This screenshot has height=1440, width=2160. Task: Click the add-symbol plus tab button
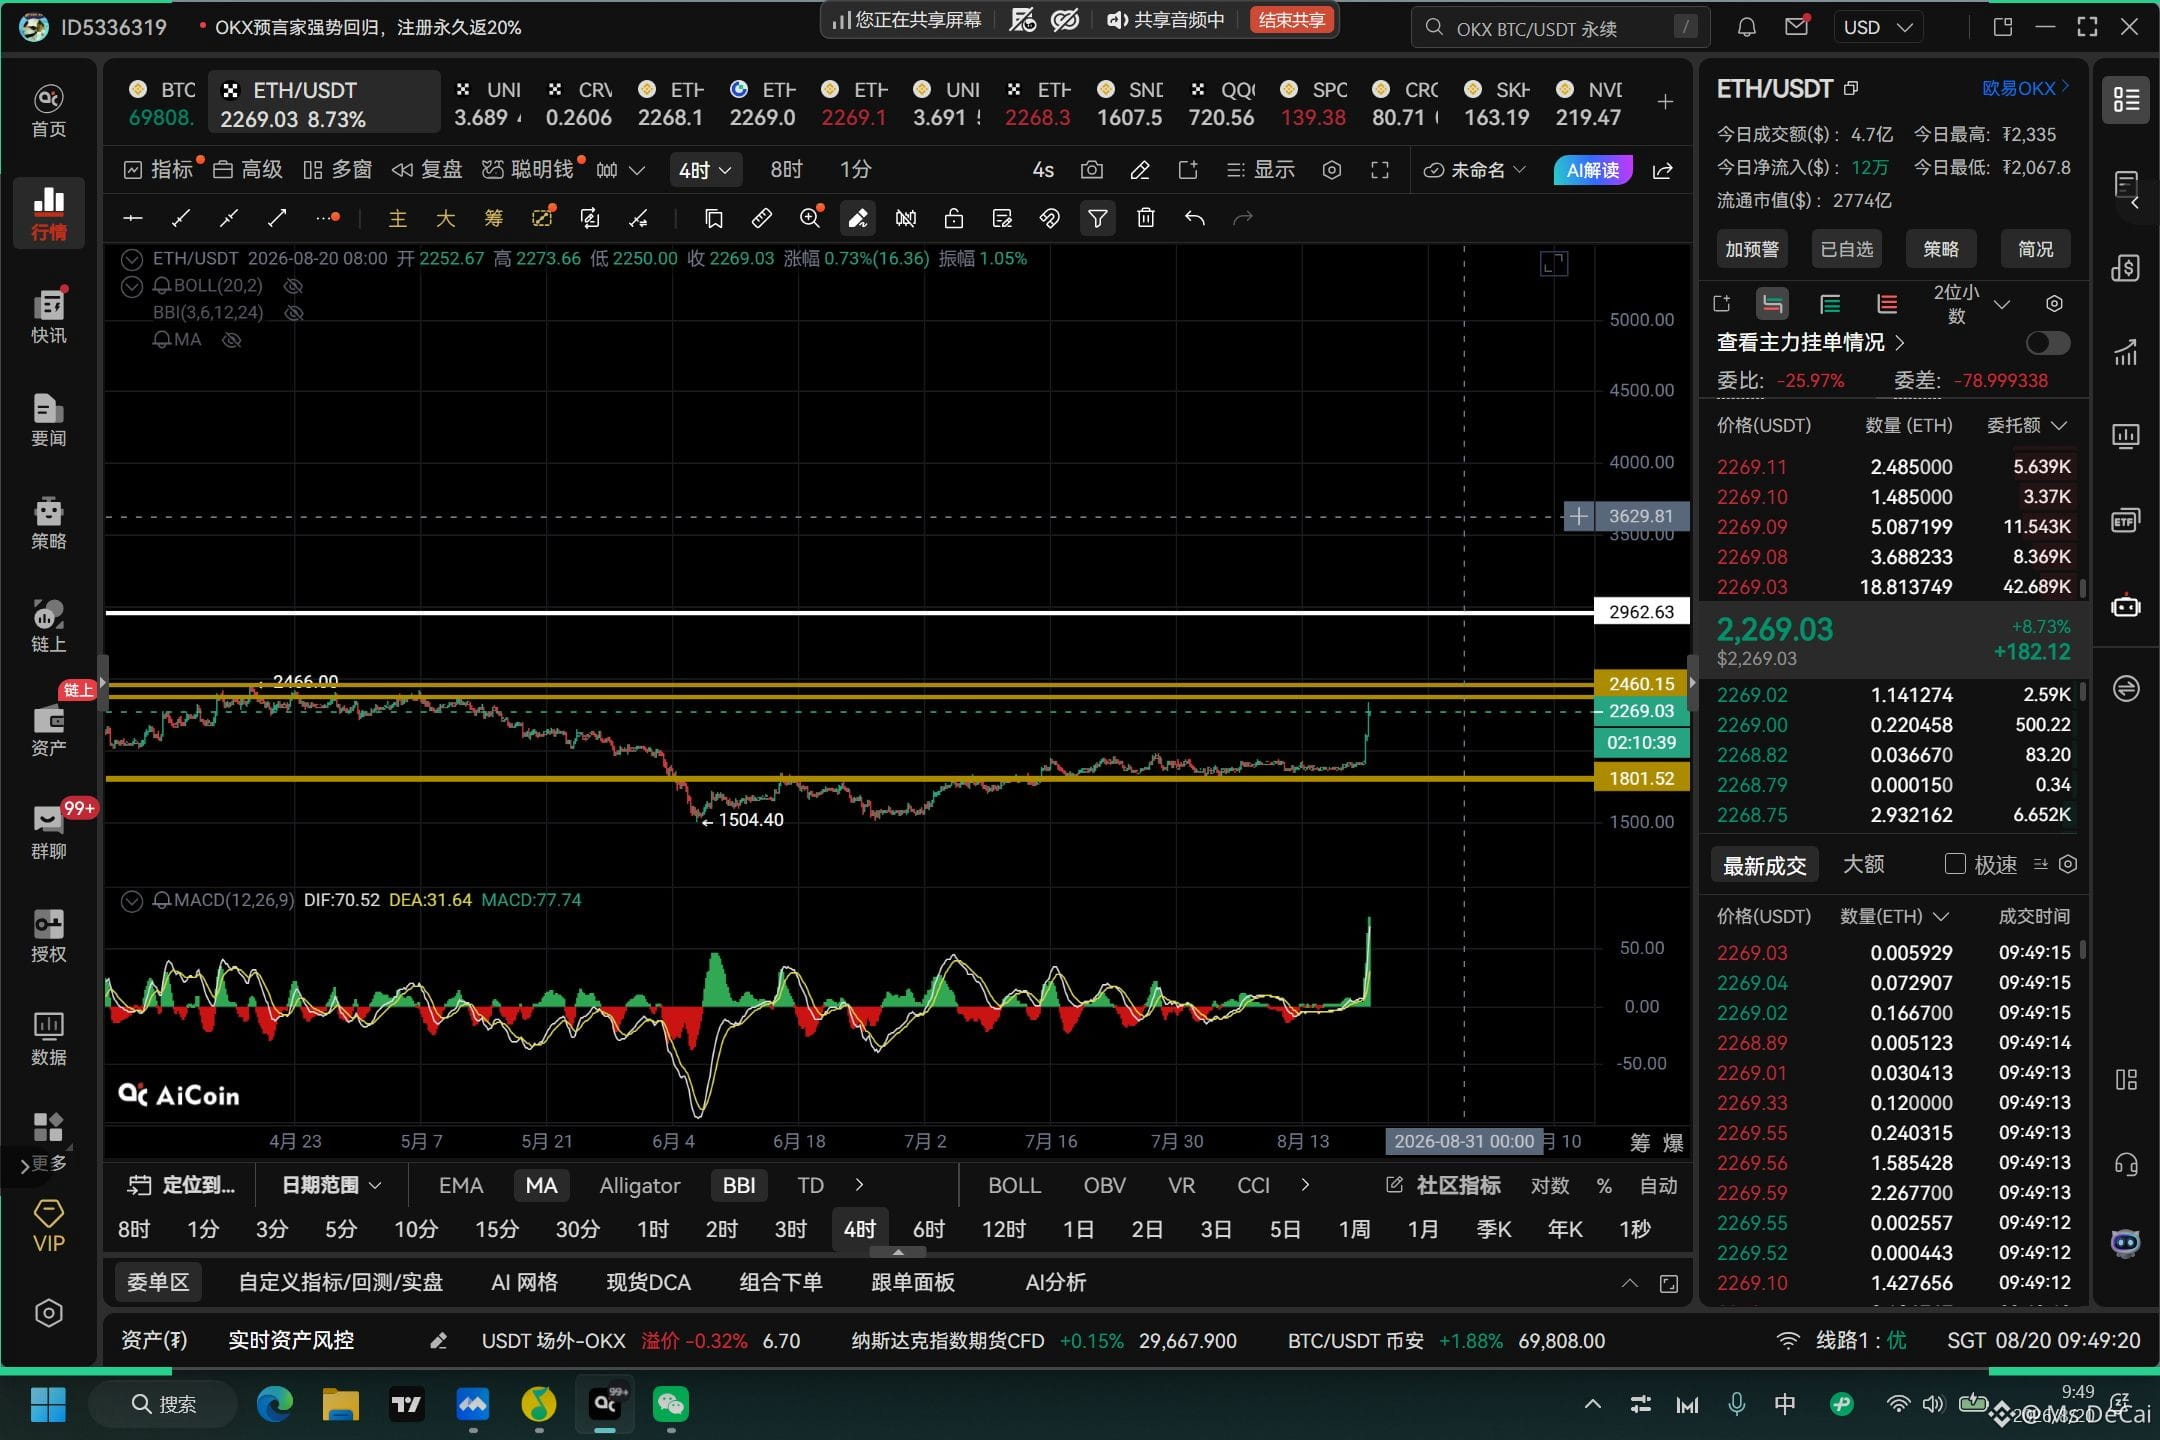(1665, 102)
